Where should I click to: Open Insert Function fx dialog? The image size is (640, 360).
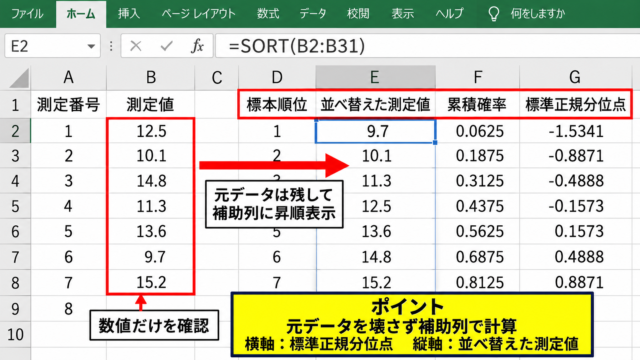197,46
